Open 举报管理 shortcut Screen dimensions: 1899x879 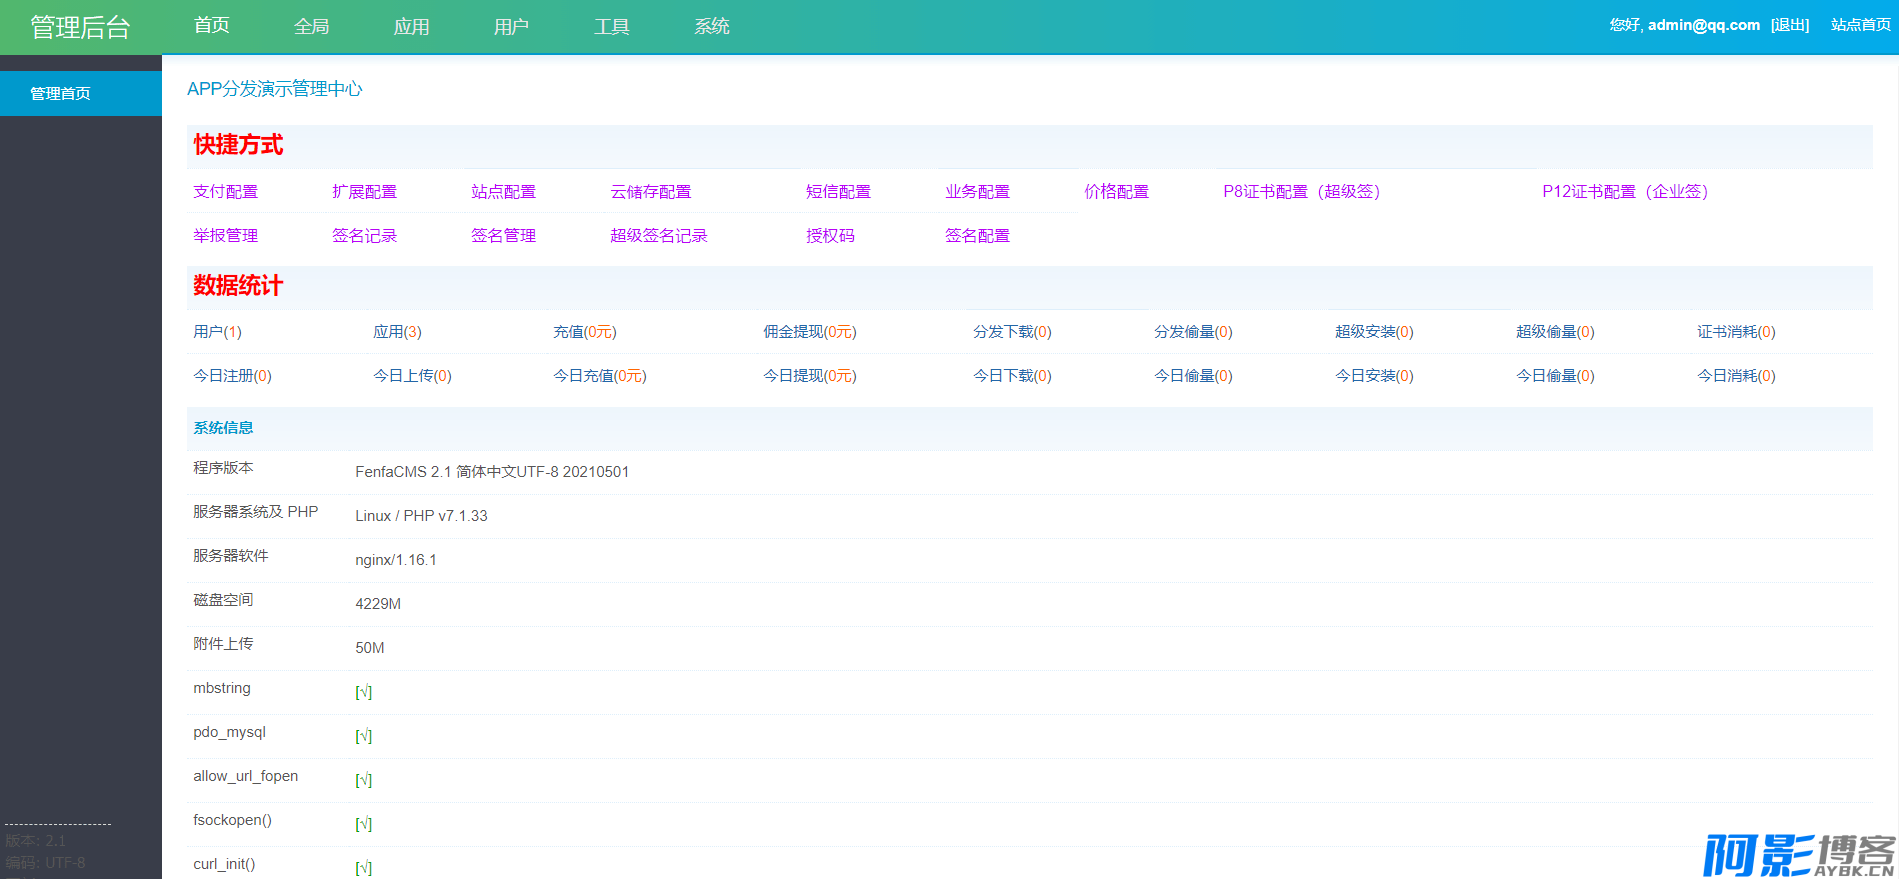click(x=226, y=235)
